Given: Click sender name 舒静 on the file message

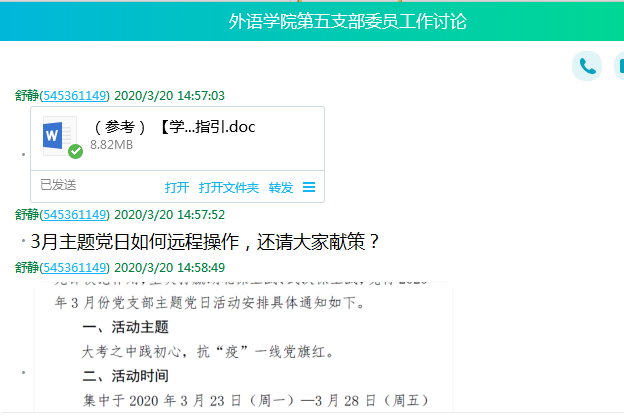Looking at the screenshot, I should click(26, 96).
